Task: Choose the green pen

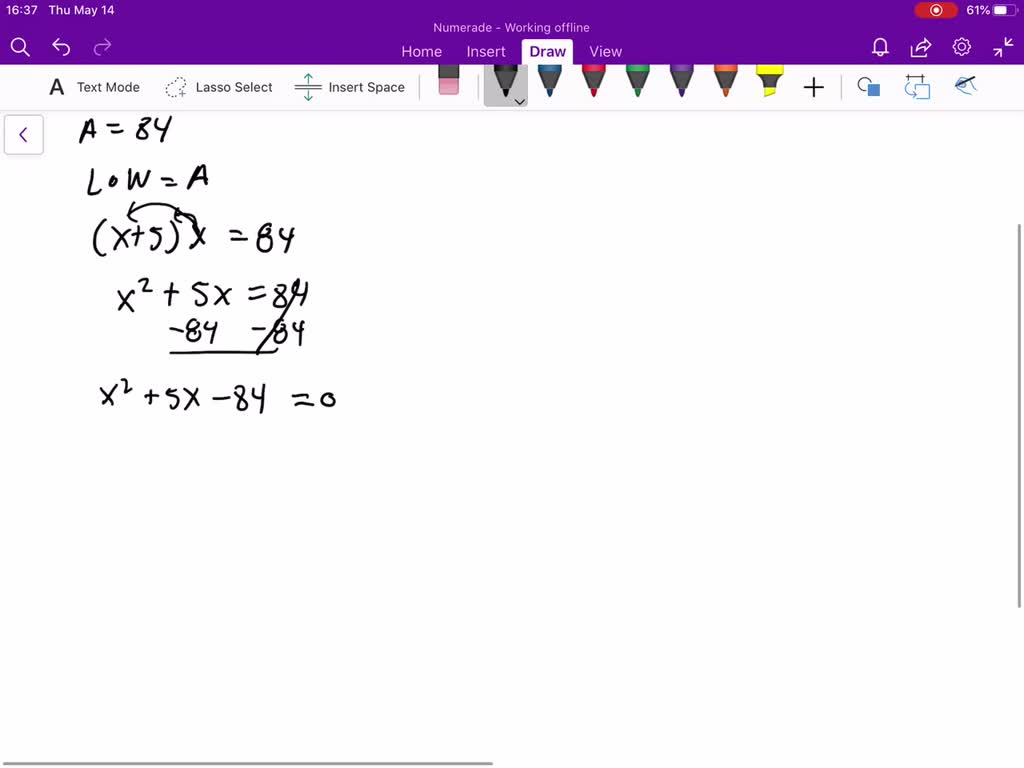Action: pos(637,81)
